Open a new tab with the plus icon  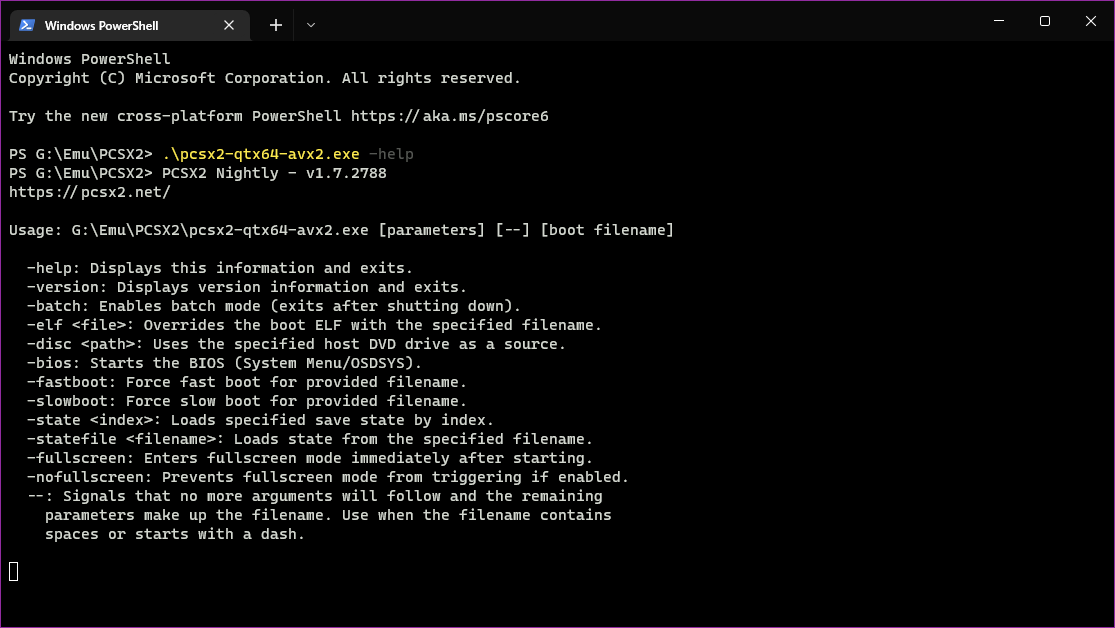275,25
